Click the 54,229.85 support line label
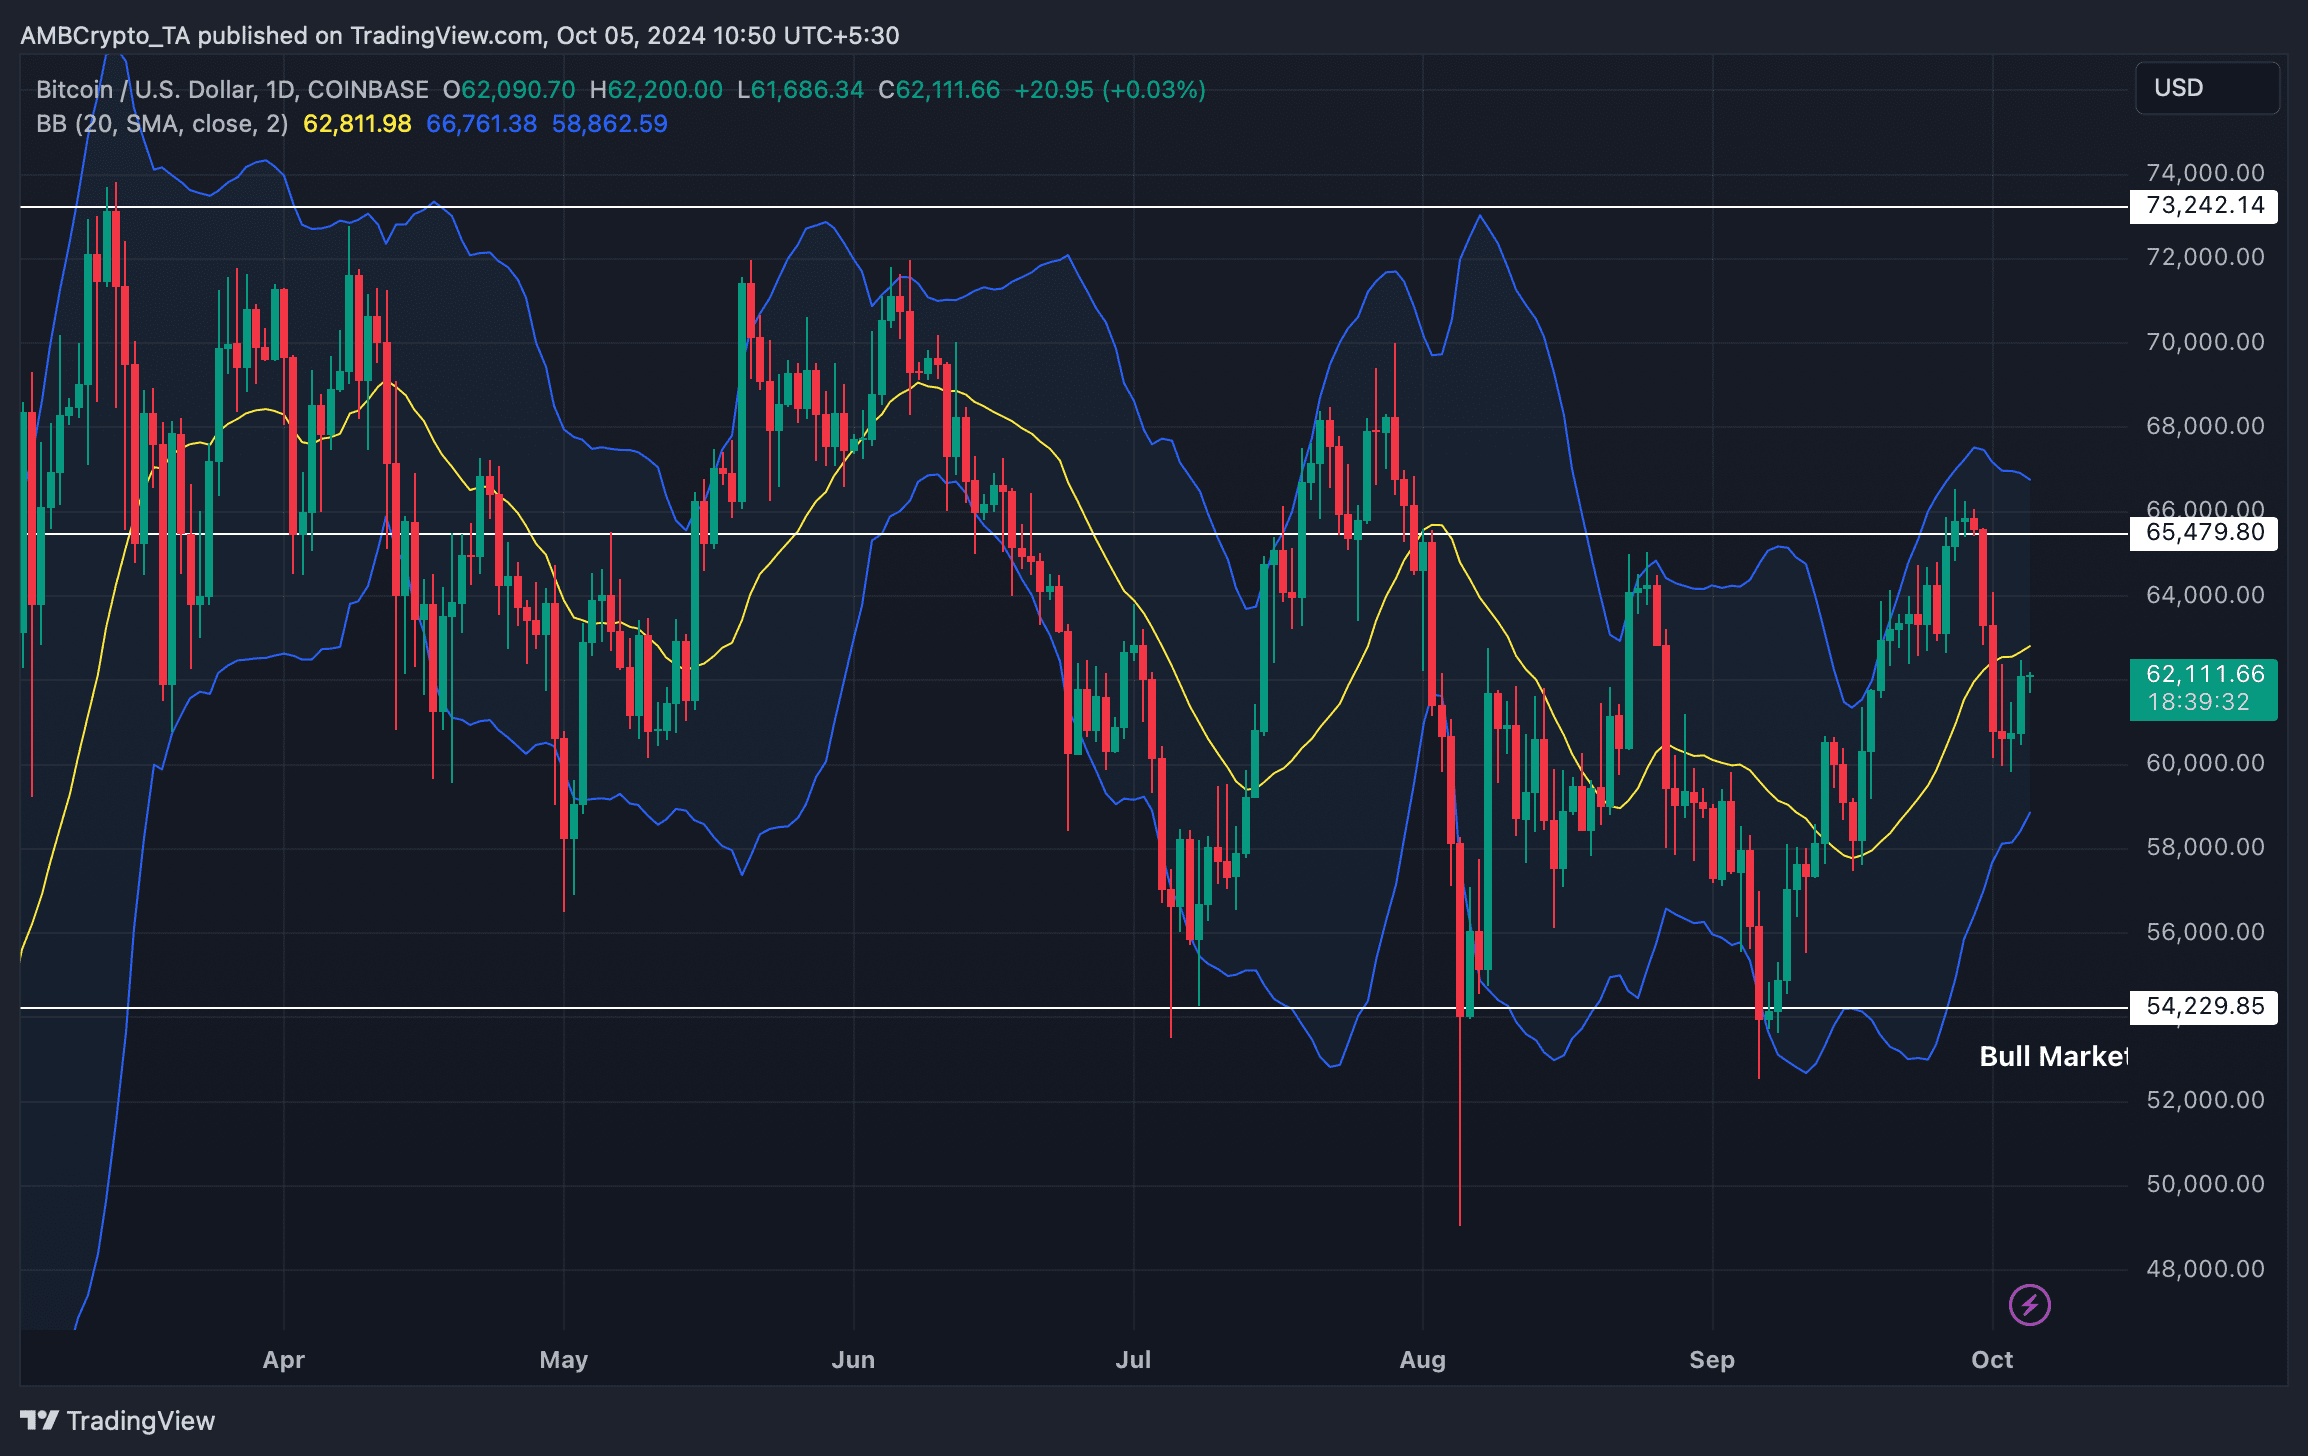 pyautogui.click(x=2203, y=1007)
